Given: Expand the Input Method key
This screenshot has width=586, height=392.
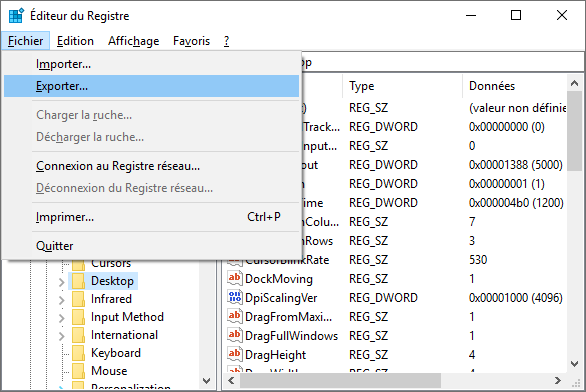Looking at the screenshot, I should click(62, 318).
